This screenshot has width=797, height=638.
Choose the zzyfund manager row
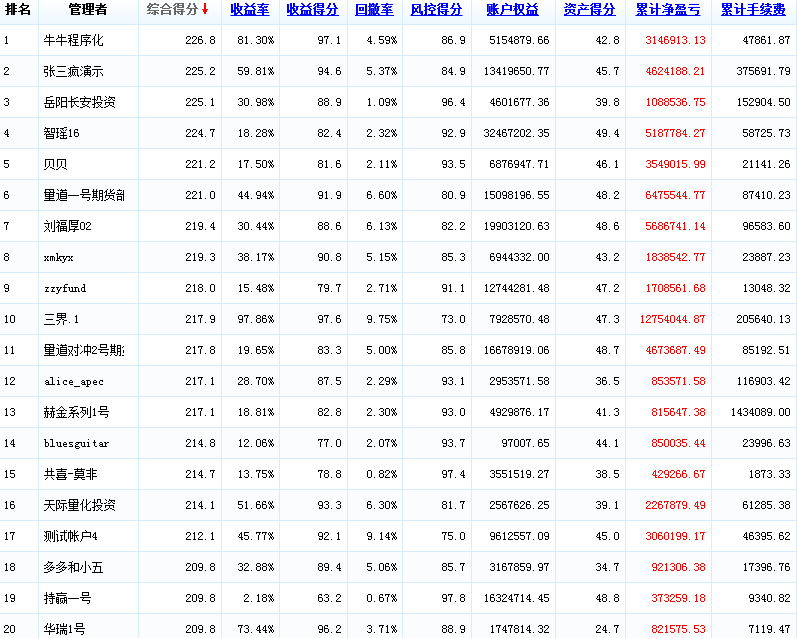[x=65, y=289]
